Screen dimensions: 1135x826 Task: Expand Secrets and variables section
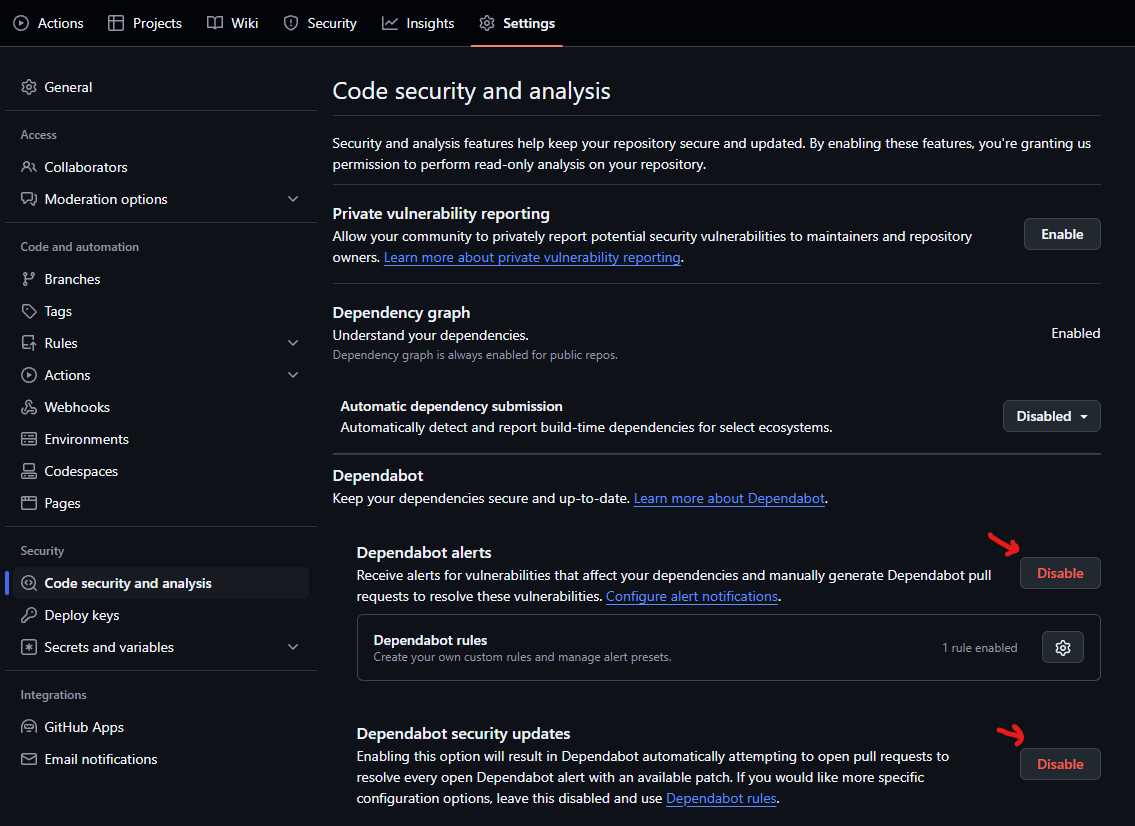(293, 647)
